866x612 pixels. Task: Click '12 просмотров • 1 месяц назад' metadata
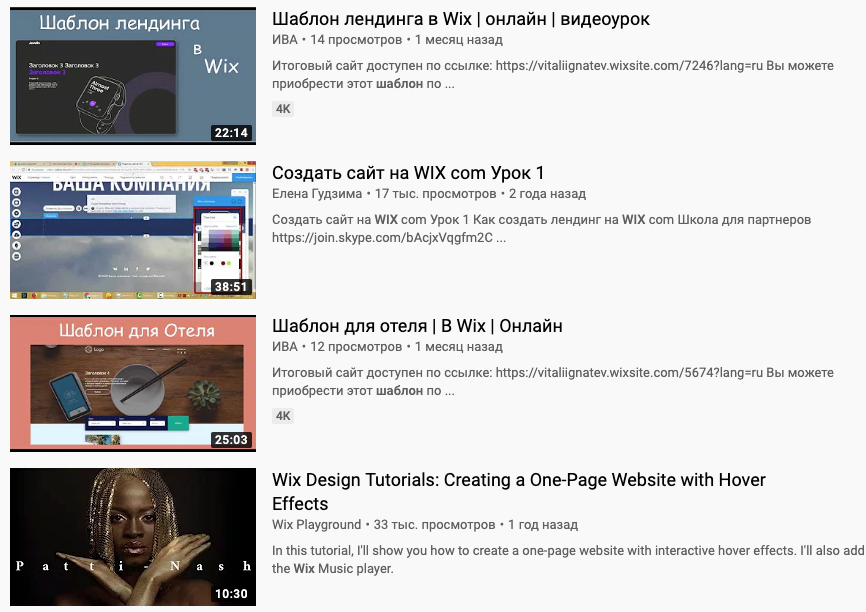tap(406, 347)
